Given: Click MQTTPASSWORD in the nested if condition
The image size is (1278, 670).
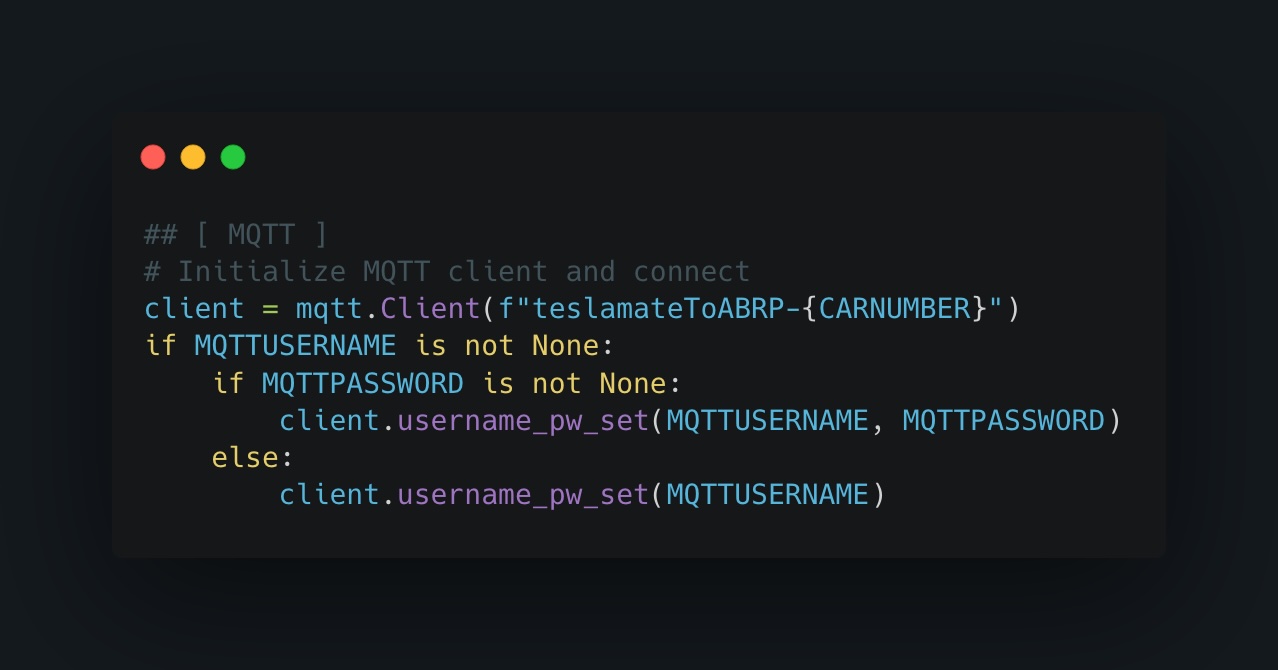Looking at the screenshot, I should (362, 383).
